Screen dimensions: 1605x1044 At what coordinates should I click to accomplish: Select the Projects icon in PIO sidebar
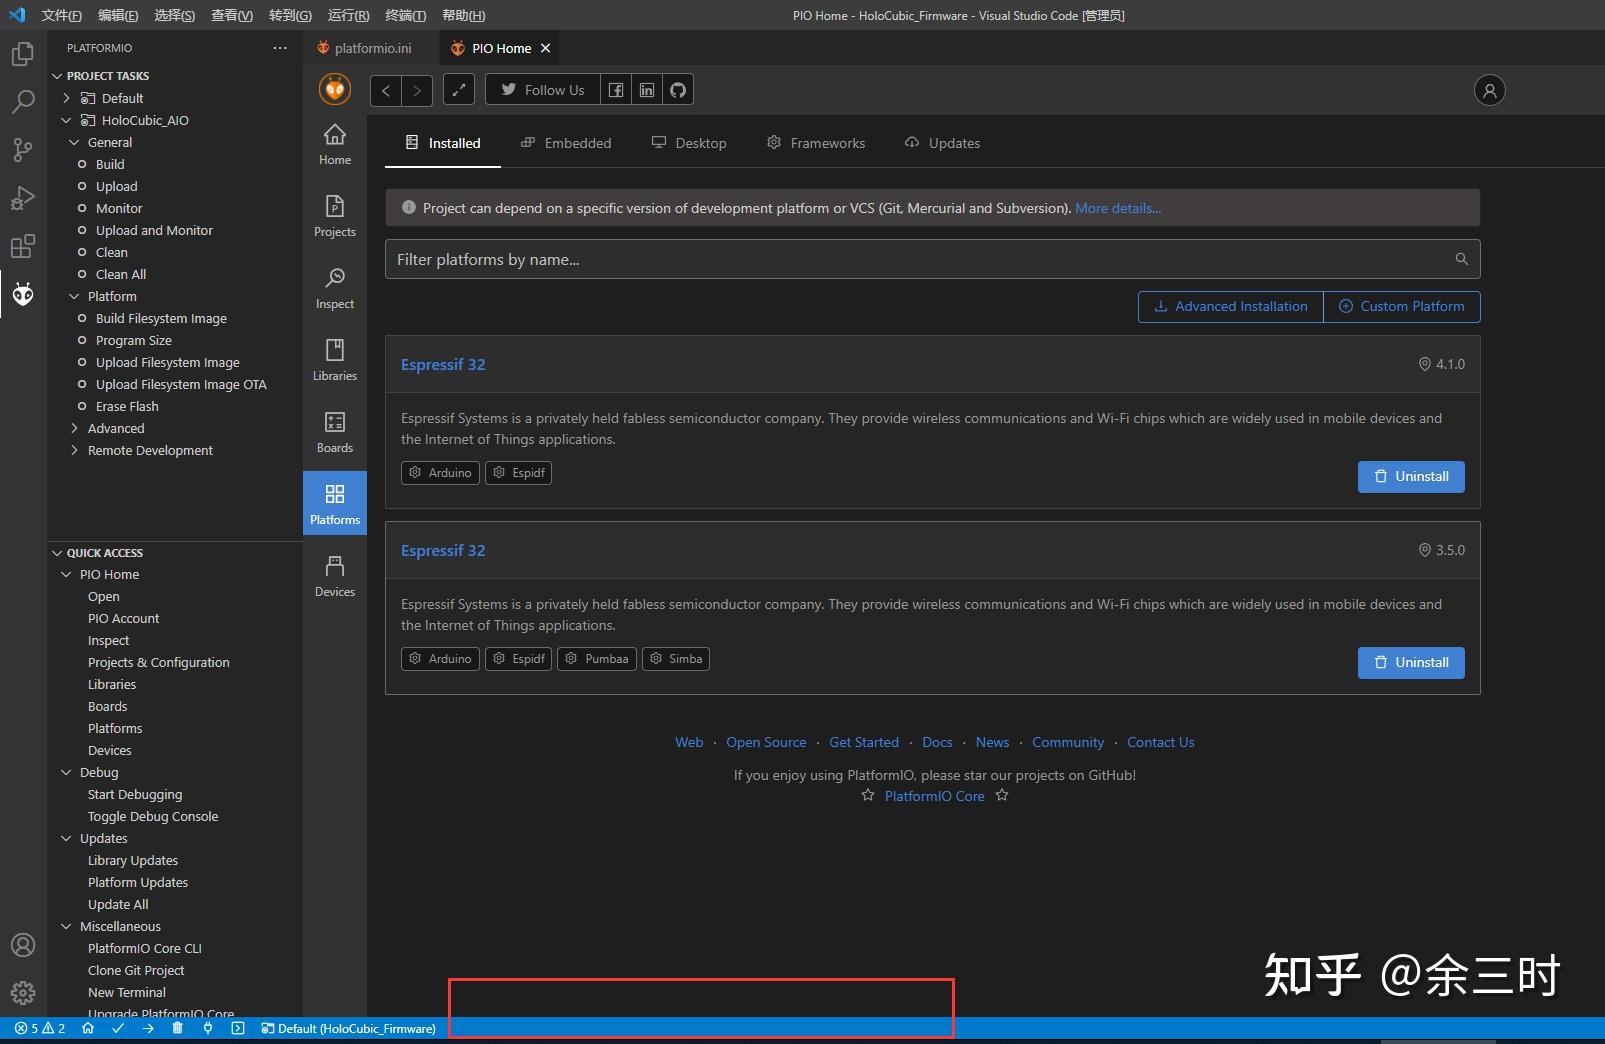pos(334,216)
